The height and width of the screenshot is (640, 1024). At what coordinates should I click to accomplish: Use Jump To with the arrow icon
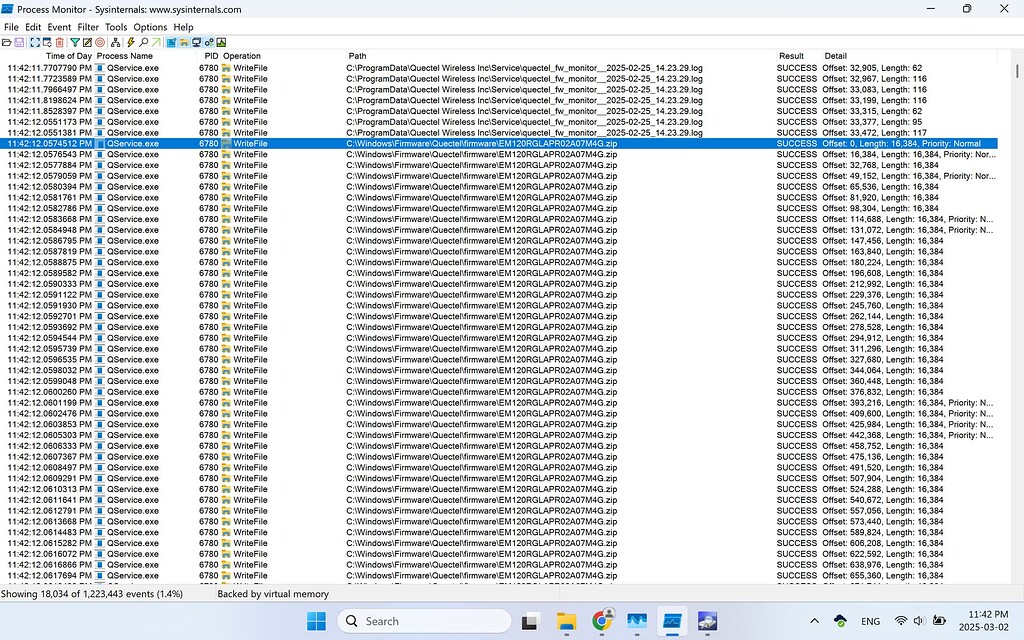[x=156, y=42]
